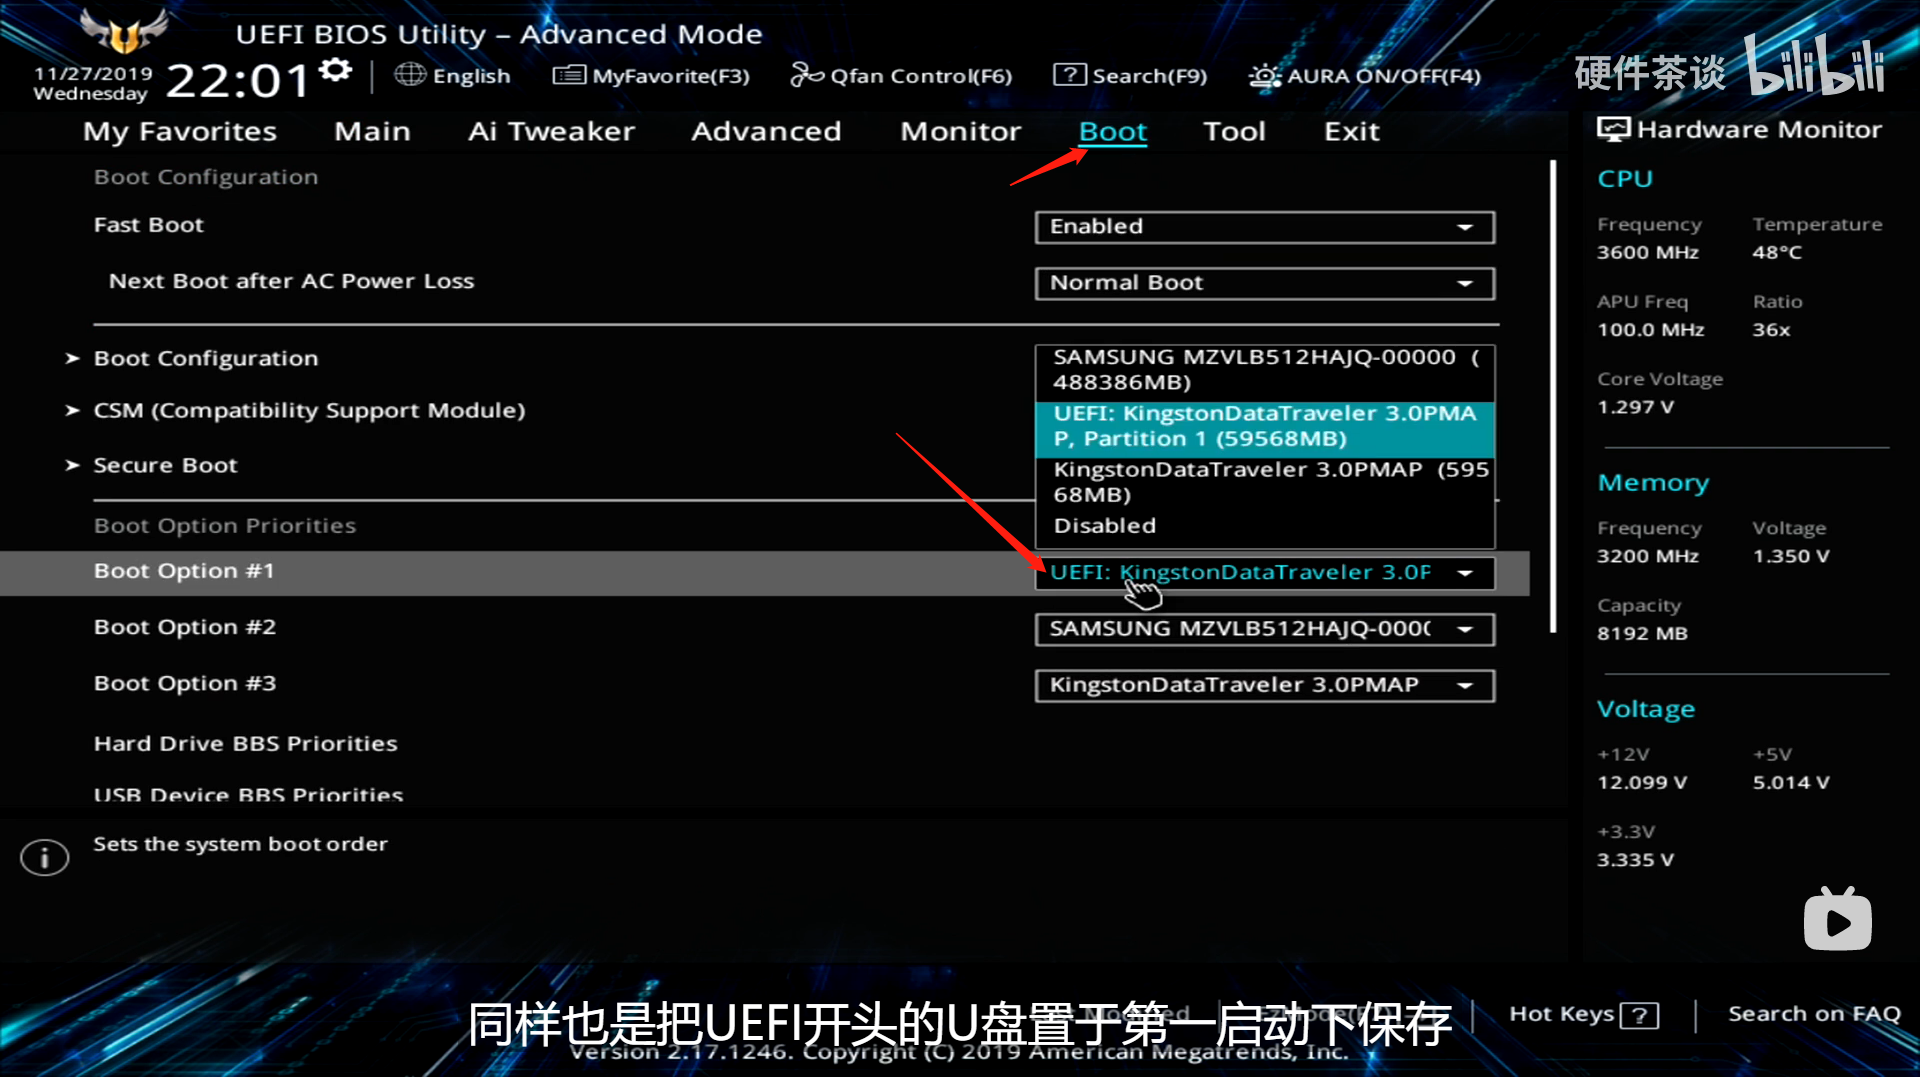Image resolution: width=1920 pixels, height=1077 pixels.
Task: Click the +3.3V 3.335 V reading
Action: (1635, 860)
